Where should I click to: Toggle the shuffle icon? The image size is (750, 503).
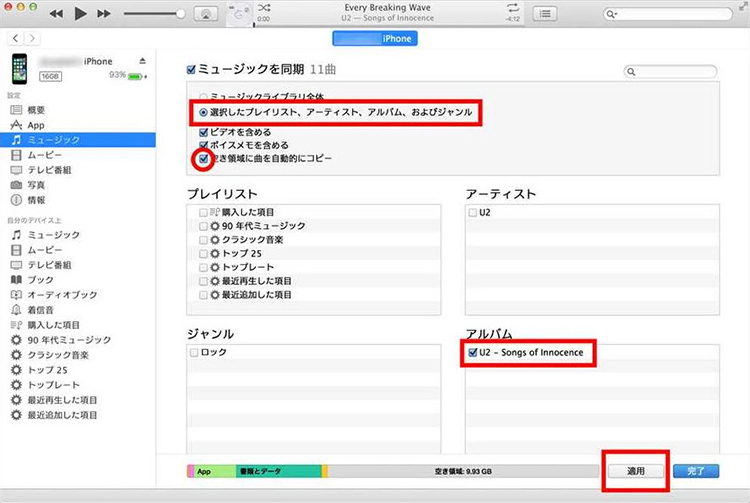point(264,8)
